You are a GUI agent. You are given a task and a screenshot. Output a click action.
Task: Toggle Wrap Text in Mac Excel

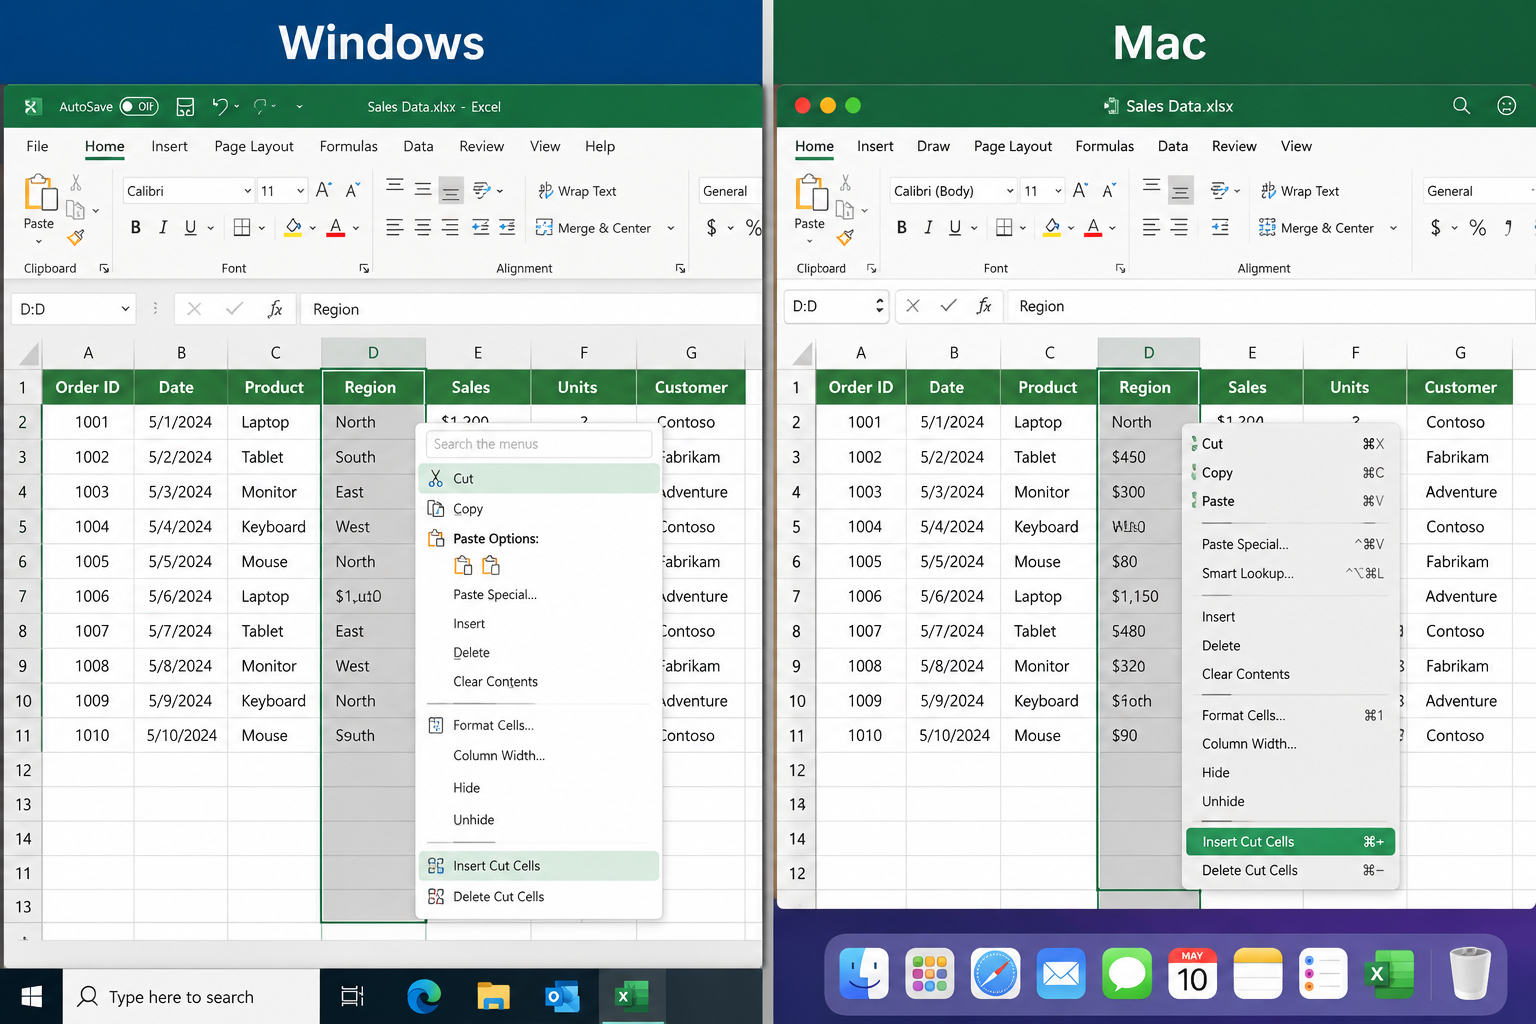click(x=1299, y=191)
